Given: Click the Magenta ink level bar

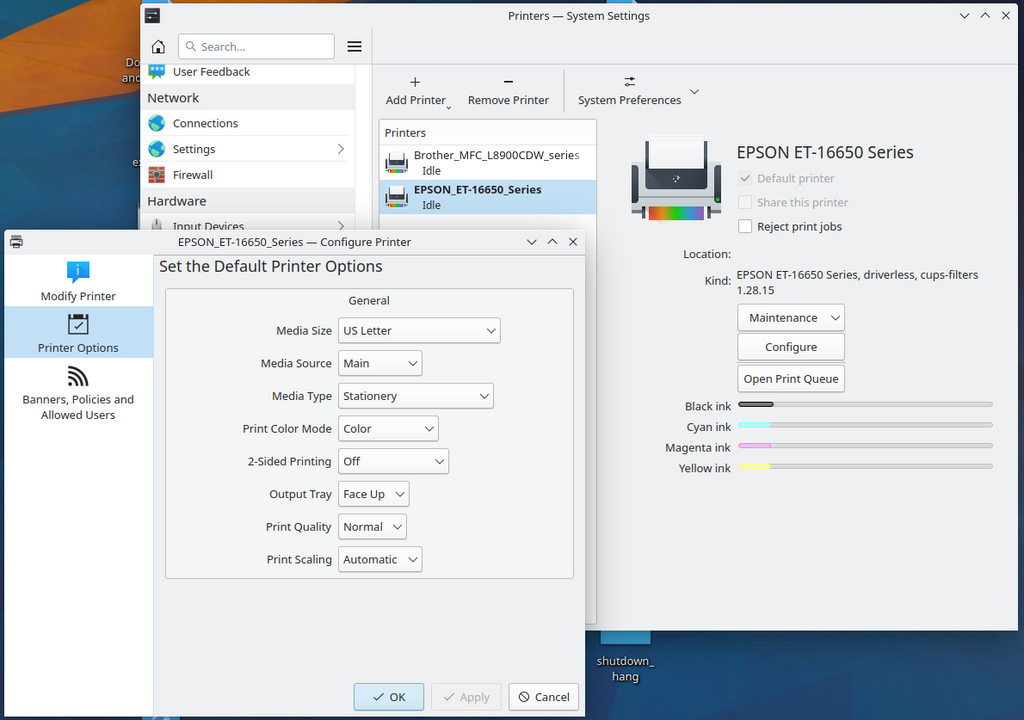Looking at the screenshot, I should tap(865, 446).
